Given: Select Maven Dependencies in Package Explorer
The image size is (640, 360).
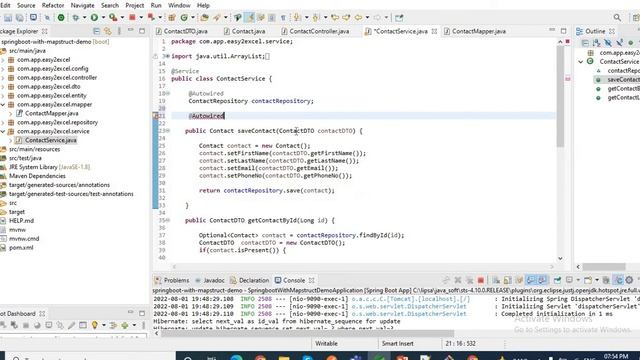Looking at the screenshot, I should 37,176.
